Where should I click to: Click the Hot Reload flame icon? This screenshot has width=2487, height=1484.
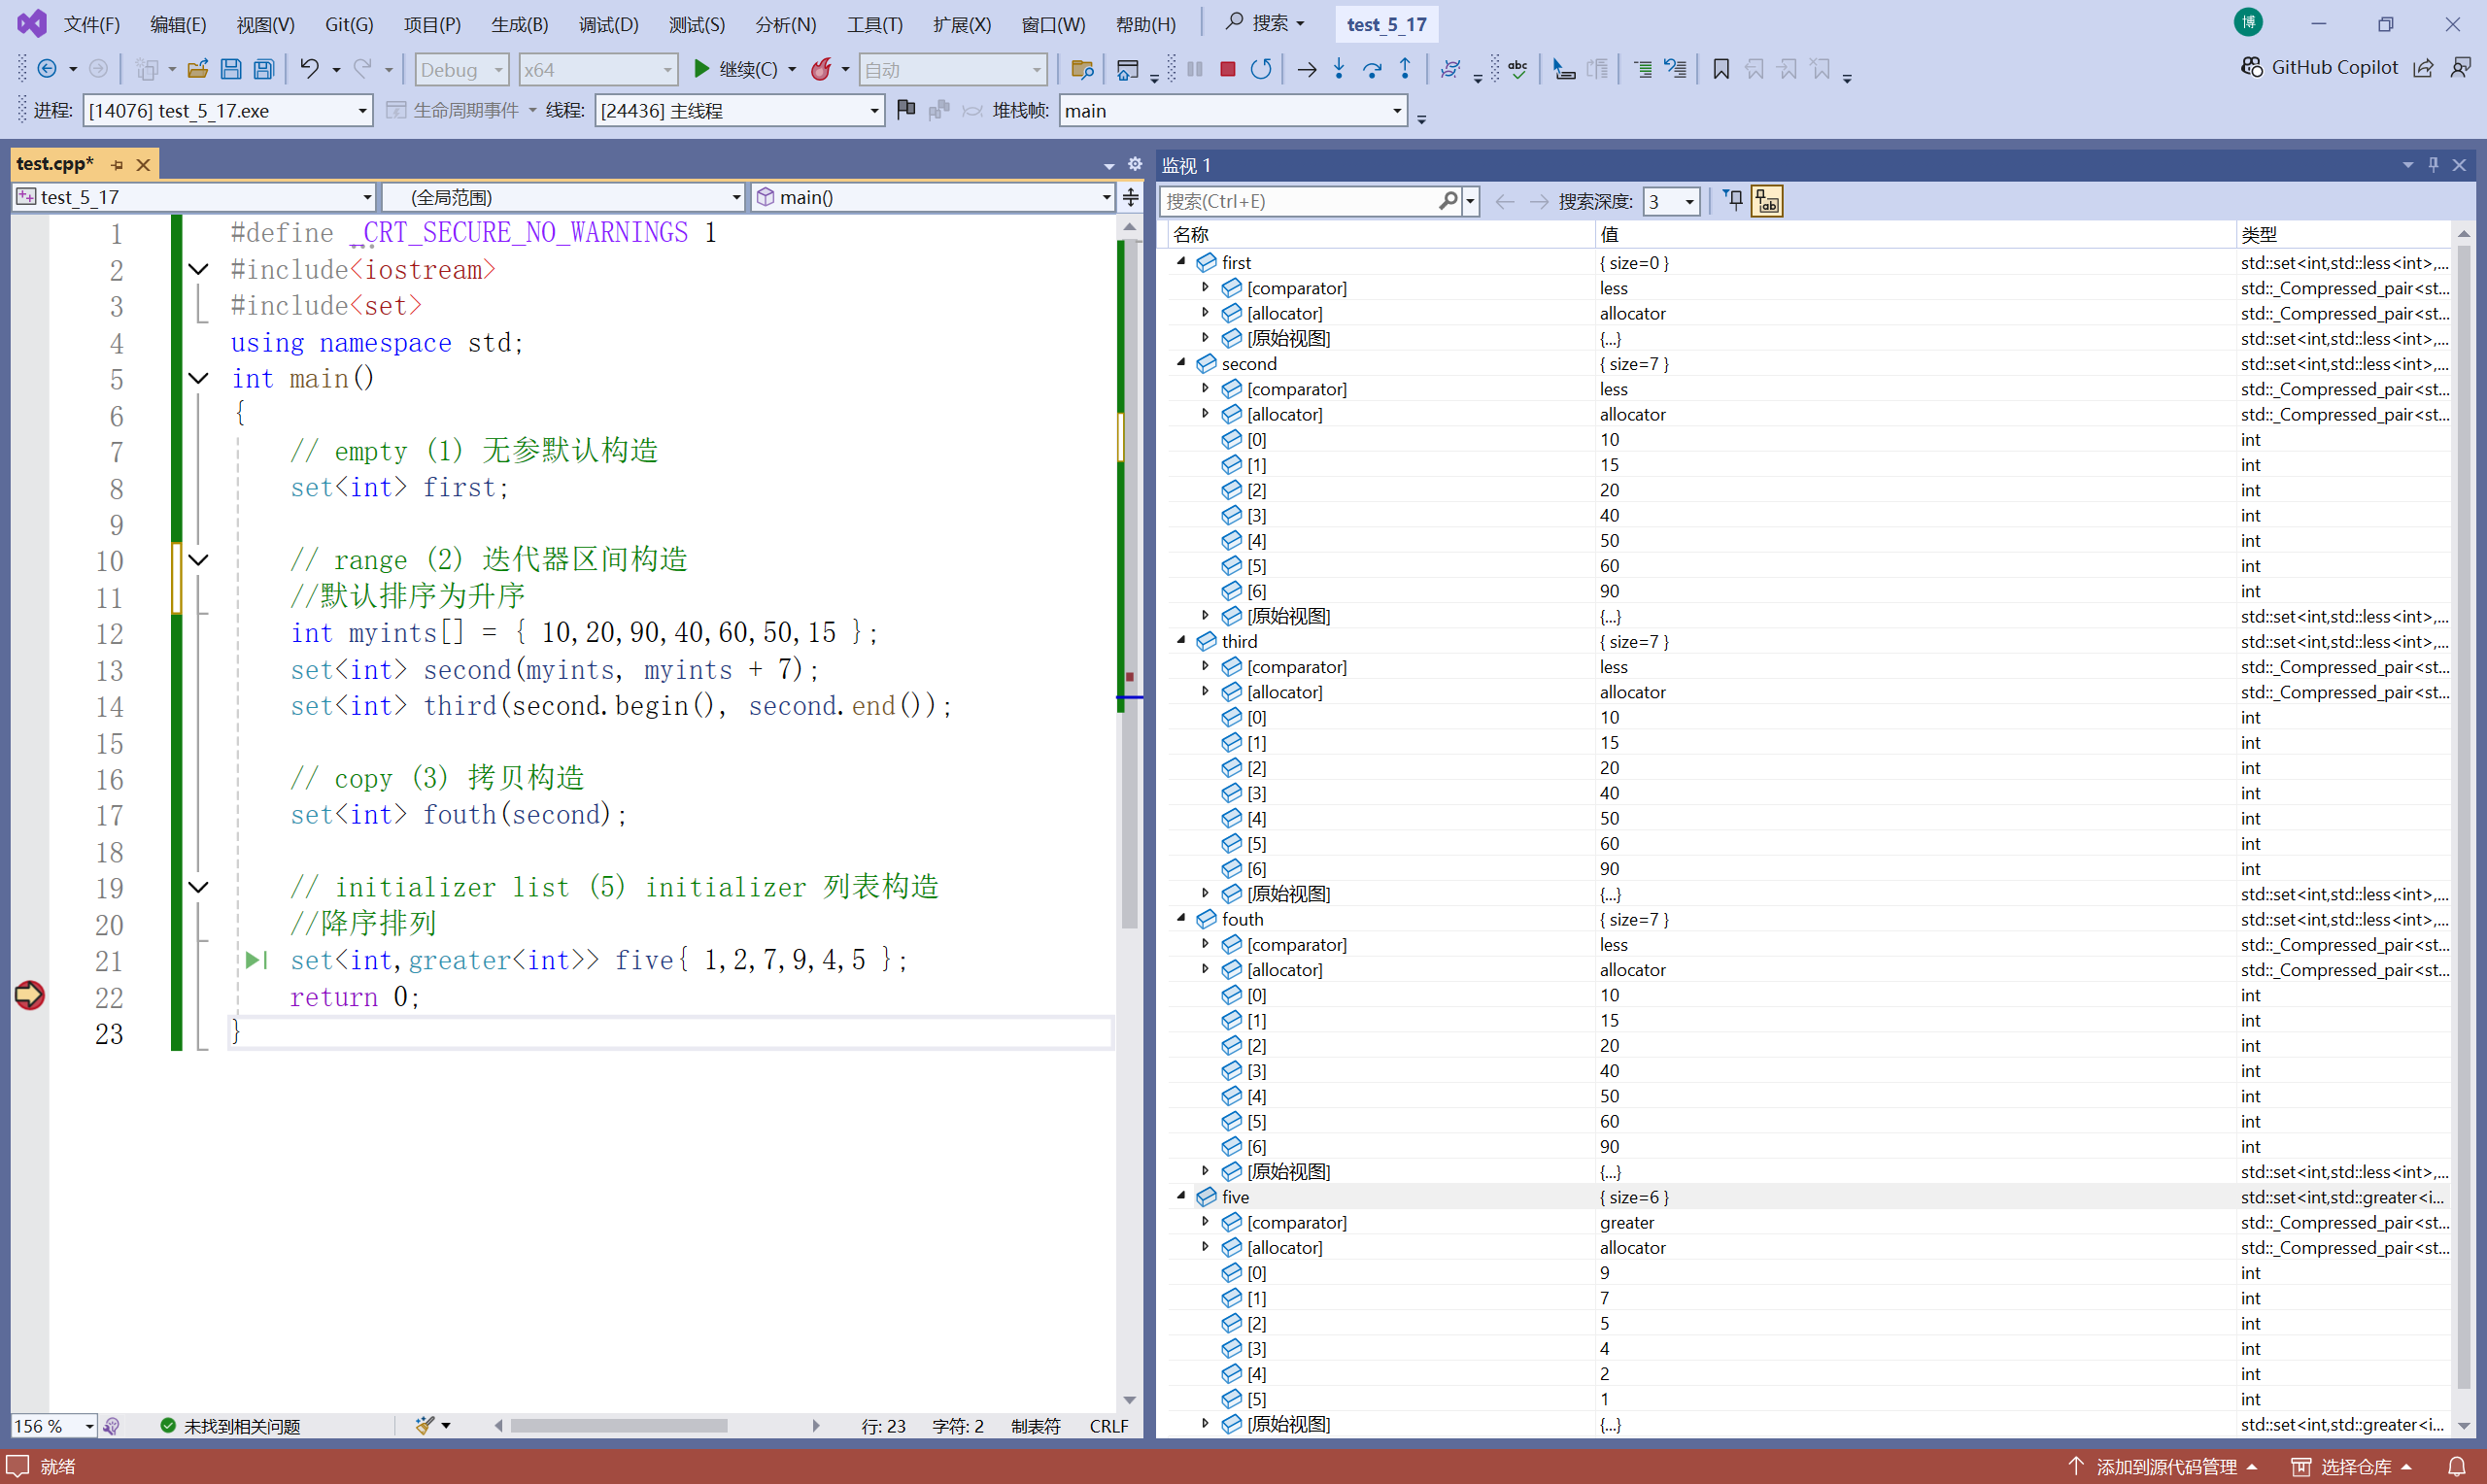coord(821,69)
